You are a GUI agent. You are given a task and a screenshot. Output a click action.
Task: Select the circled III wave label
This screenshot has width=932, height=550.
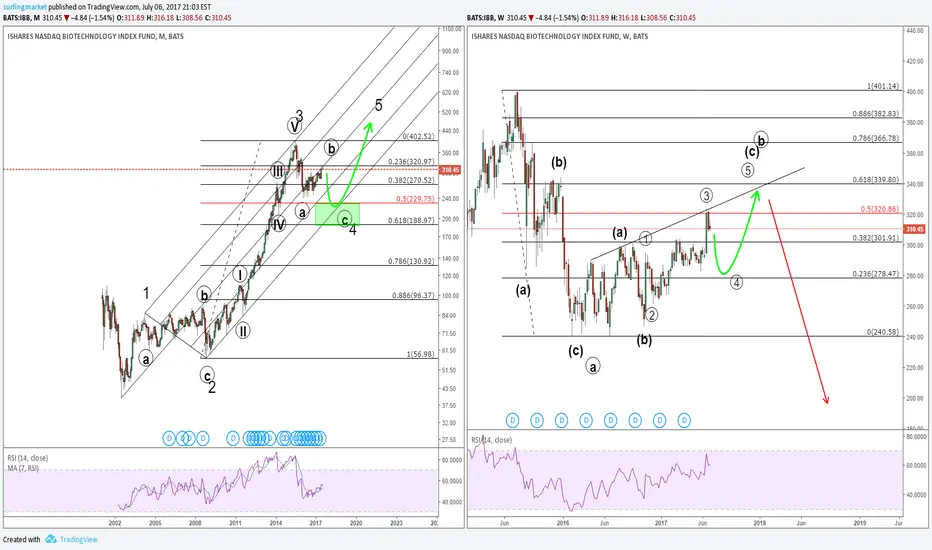pos(278,170)
